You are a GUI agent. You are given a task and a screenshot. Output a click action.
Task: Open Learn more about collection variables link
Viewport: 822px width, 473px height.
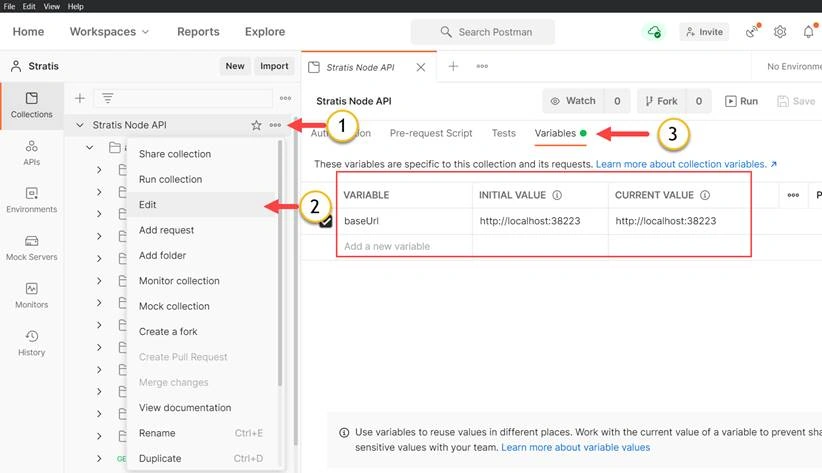(686, 164)
